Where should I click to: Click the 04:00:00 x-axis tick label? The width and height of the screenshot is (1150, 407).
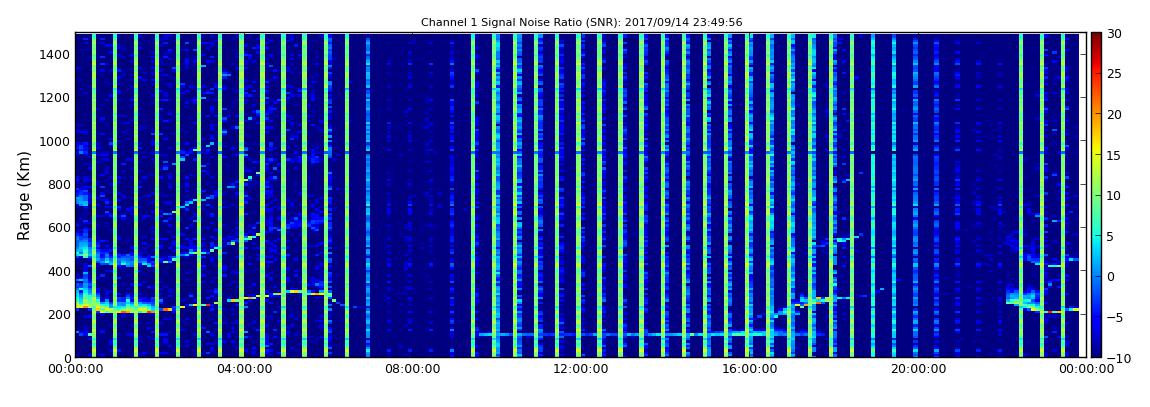pos(244,369)
